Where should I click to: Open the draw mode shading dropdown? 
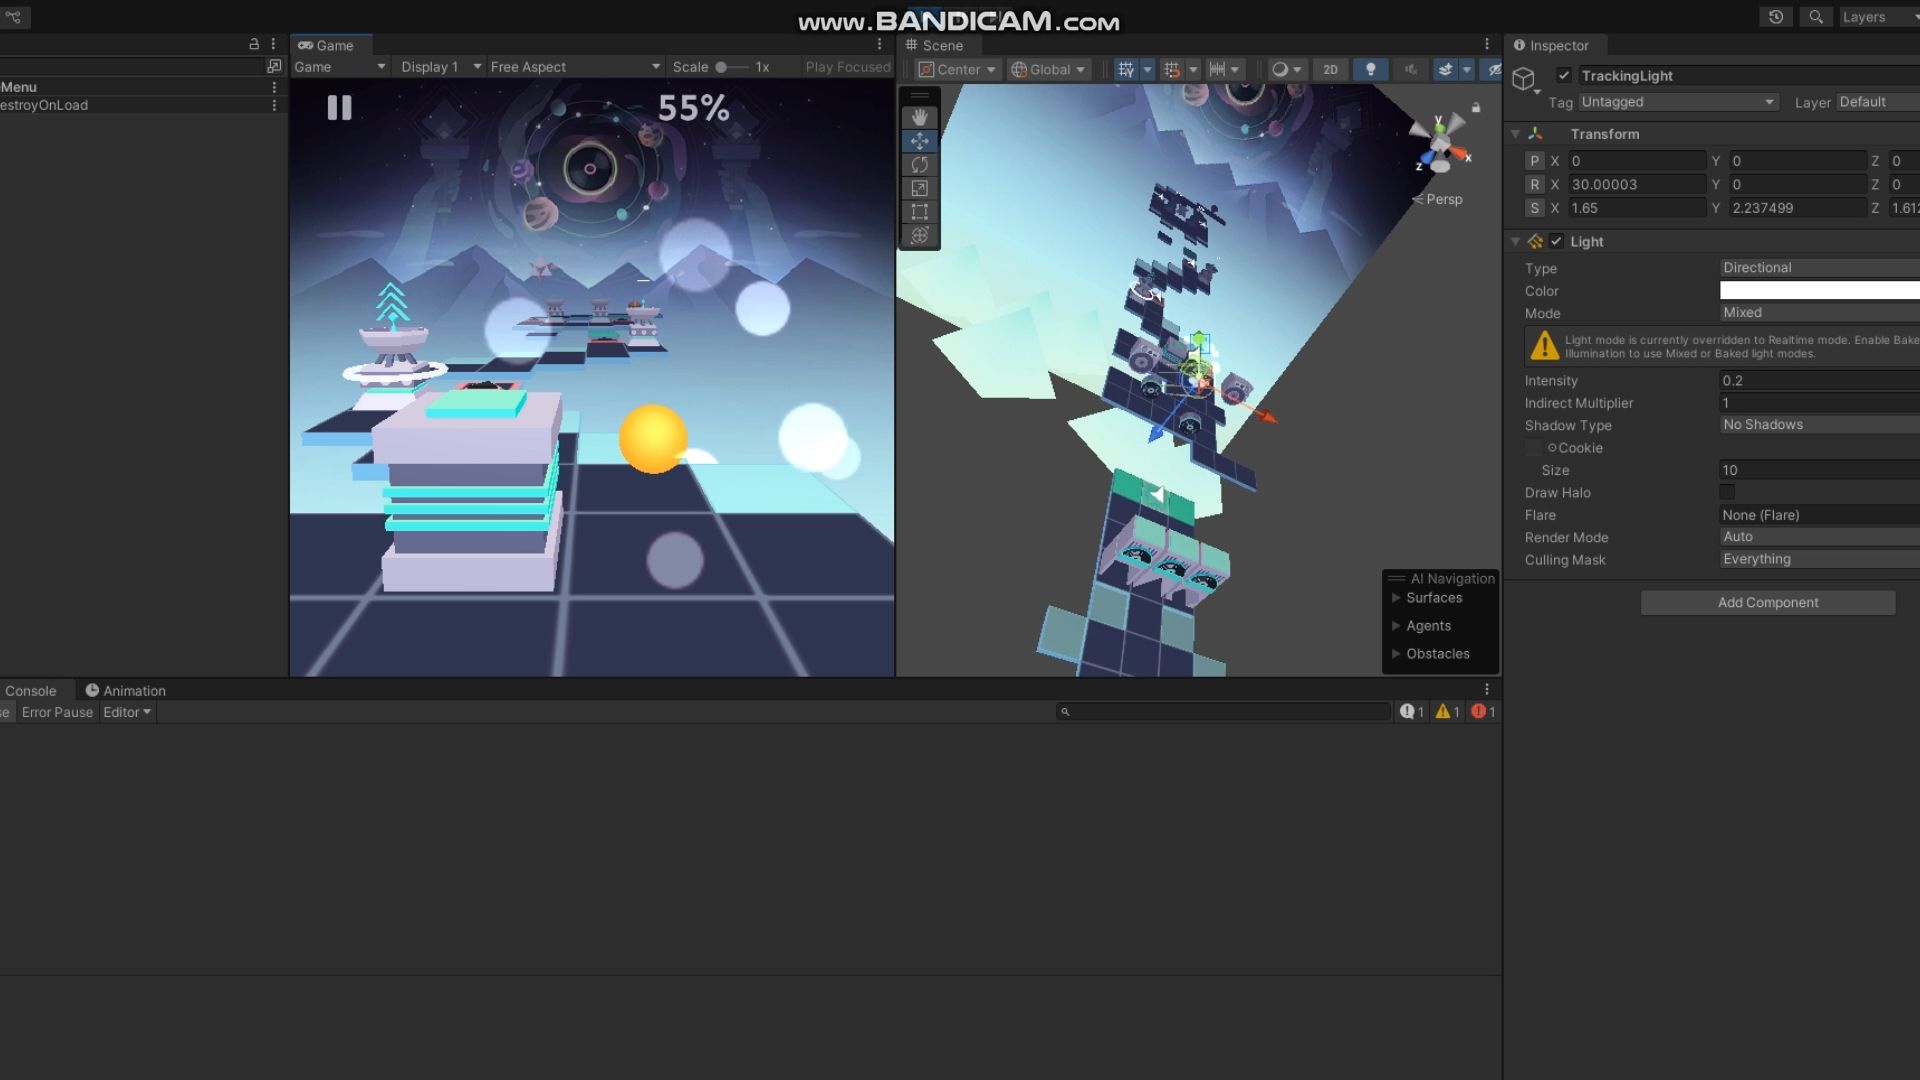tap(1286, 69)
